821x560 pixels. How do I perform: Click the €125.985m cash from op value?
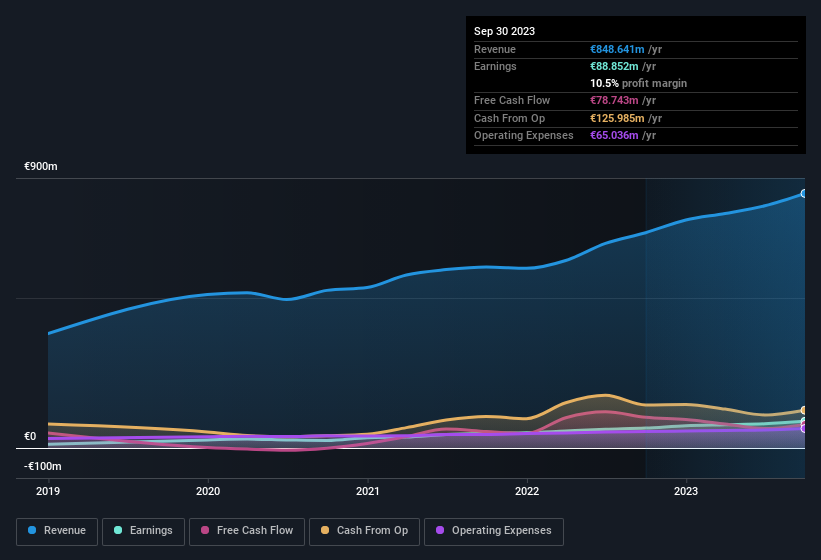pos(617,118)
